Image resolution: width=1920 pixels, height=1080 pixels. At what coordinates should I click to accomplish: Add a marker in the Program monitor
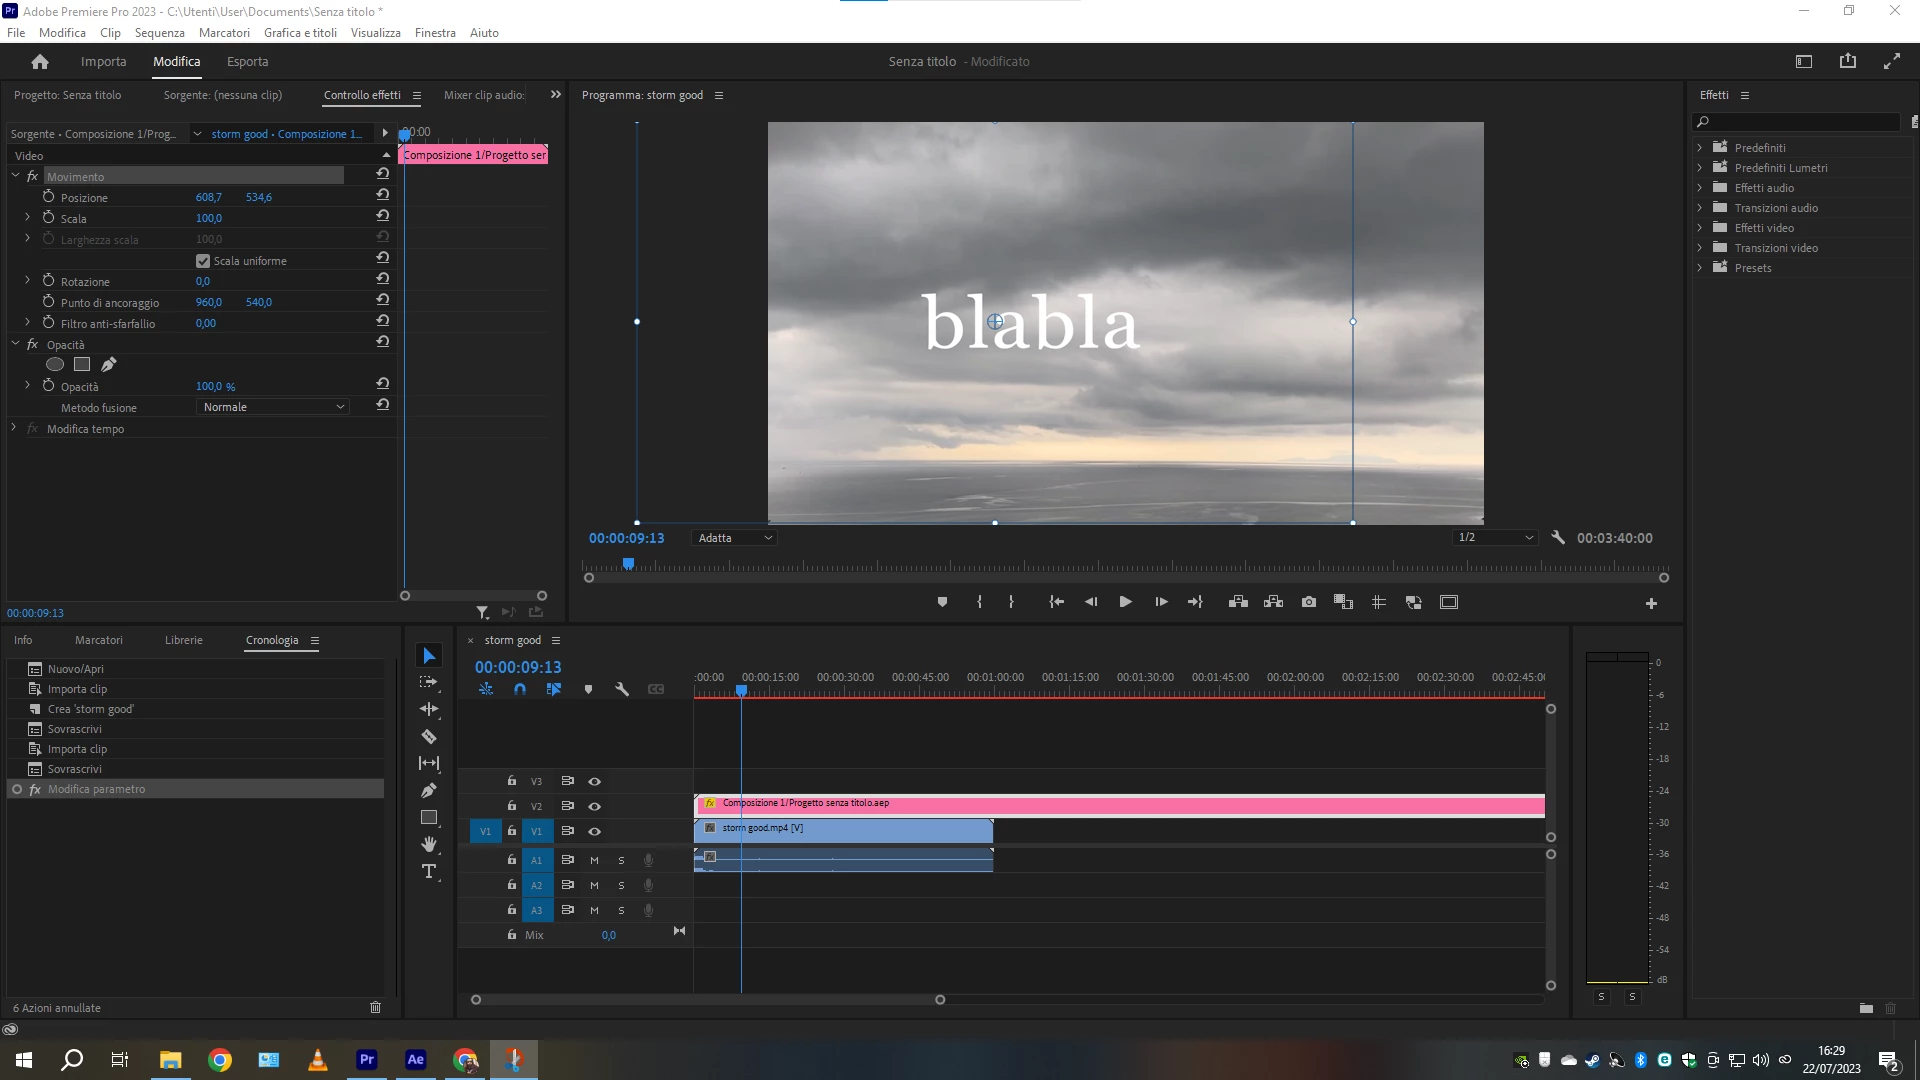coord(942,602)
